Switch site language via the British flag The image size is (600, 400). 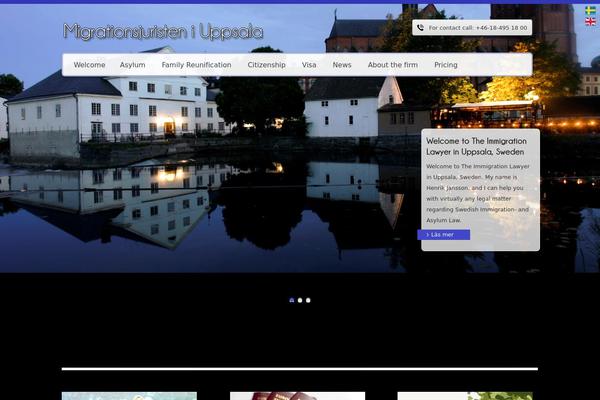(x=590, y=22)
